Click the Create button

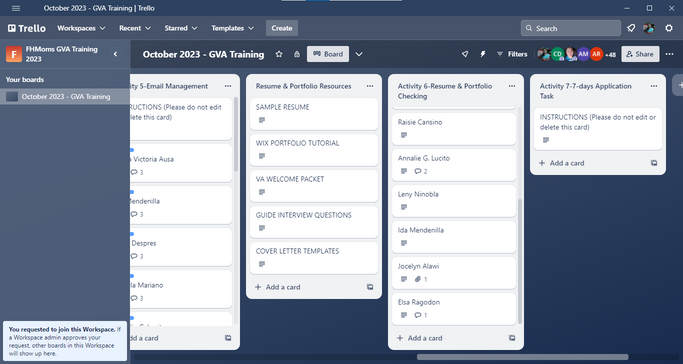click(x=282, y=28)
